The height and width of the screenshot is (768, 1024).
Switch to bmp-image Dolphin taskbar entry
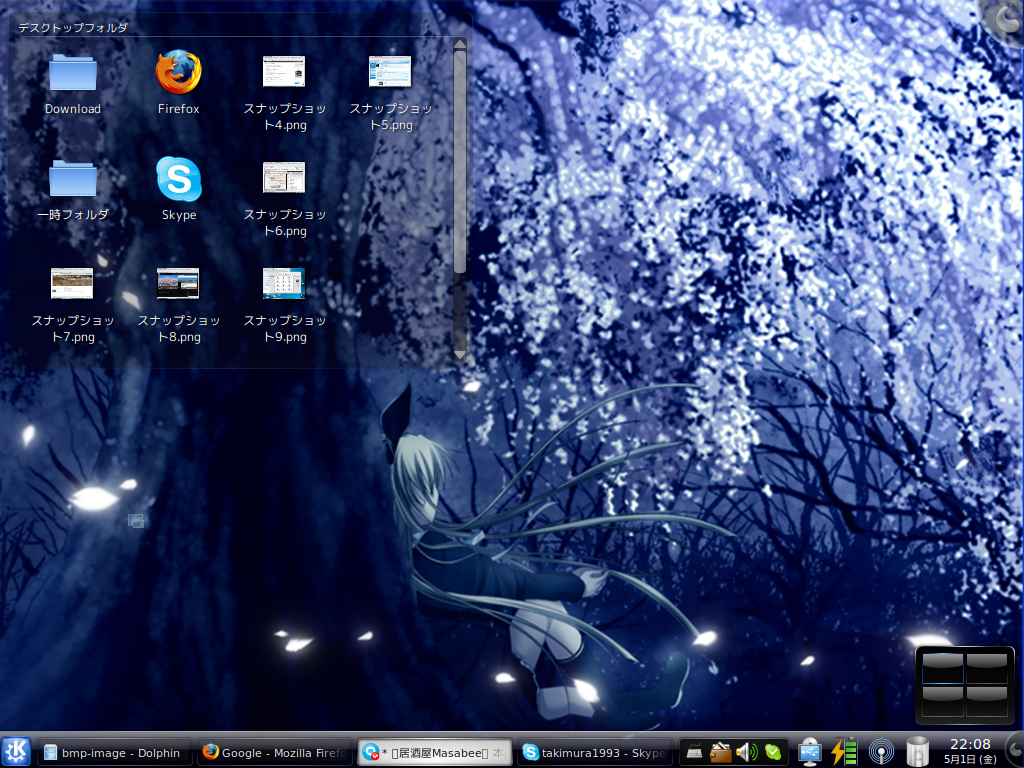pyautogui.click(x=114, y=753)
